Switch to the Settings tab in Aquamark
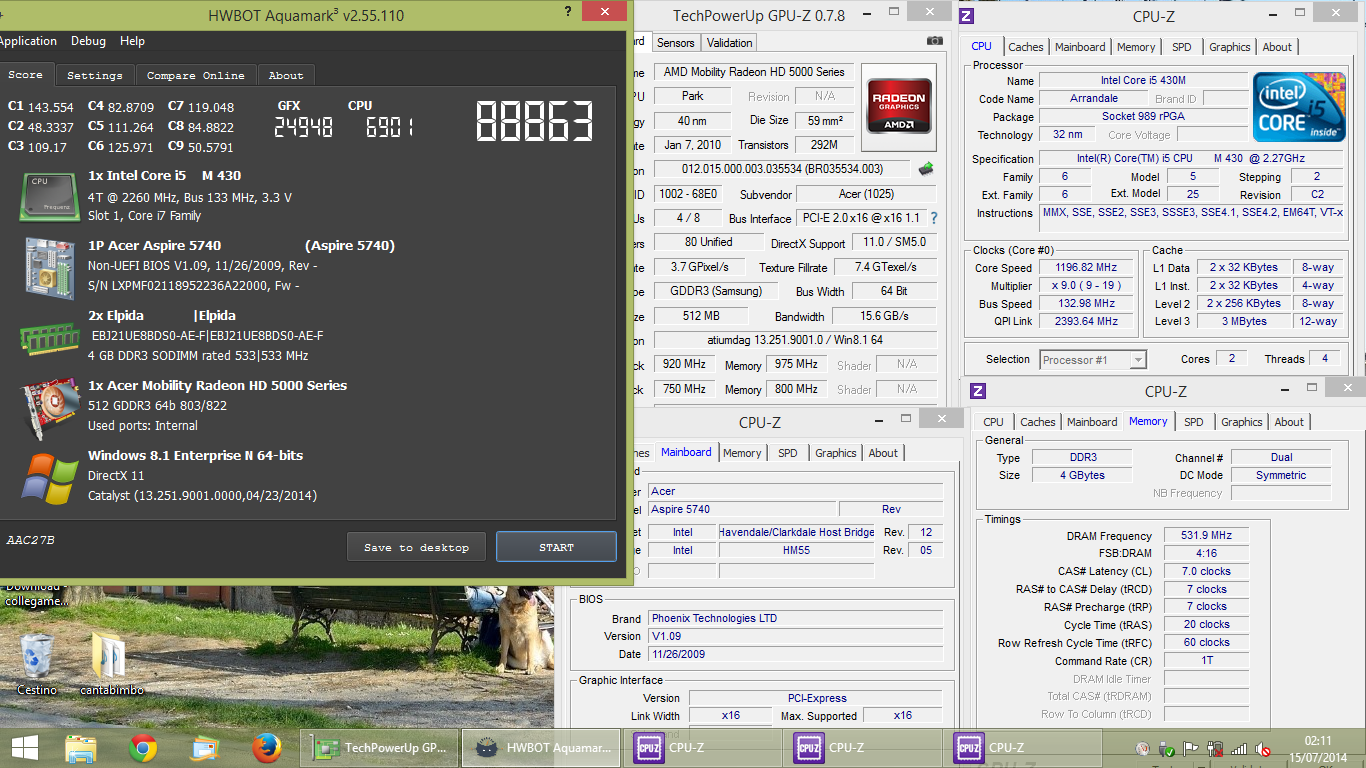 (x=95, y=75)
